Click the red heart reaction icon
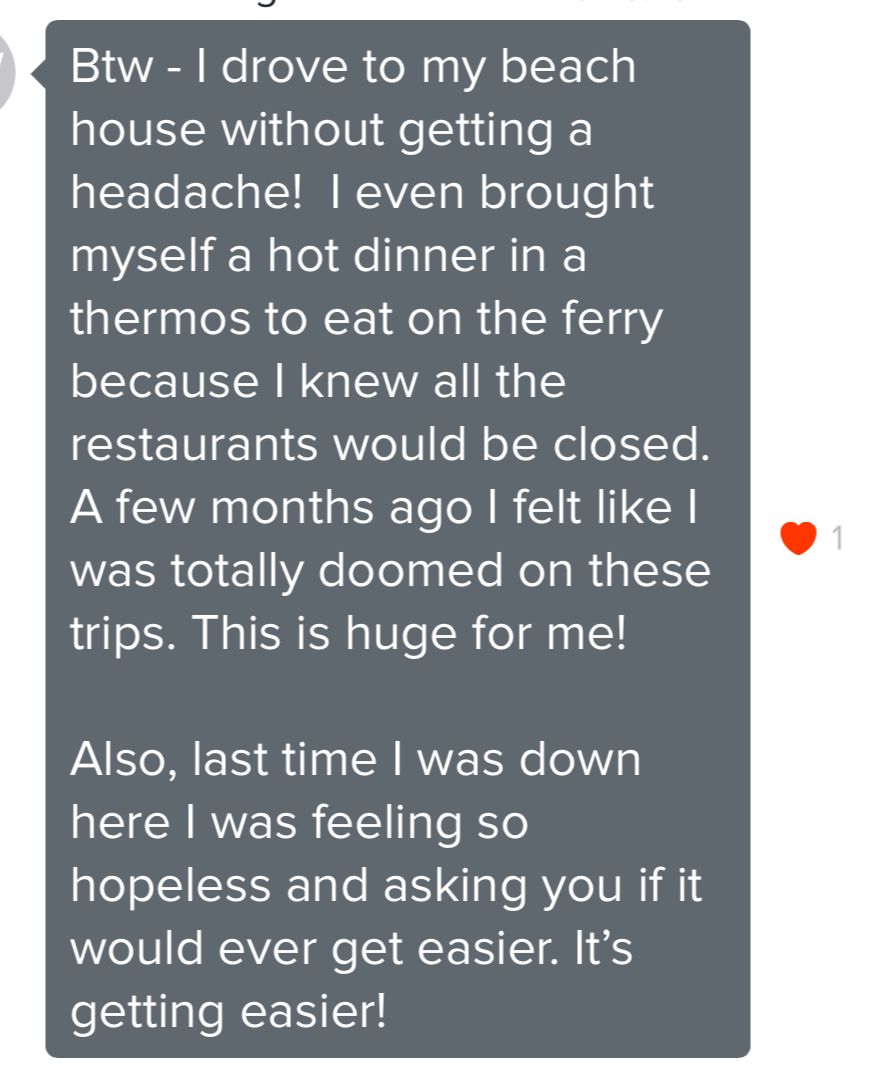 [798, 539]
